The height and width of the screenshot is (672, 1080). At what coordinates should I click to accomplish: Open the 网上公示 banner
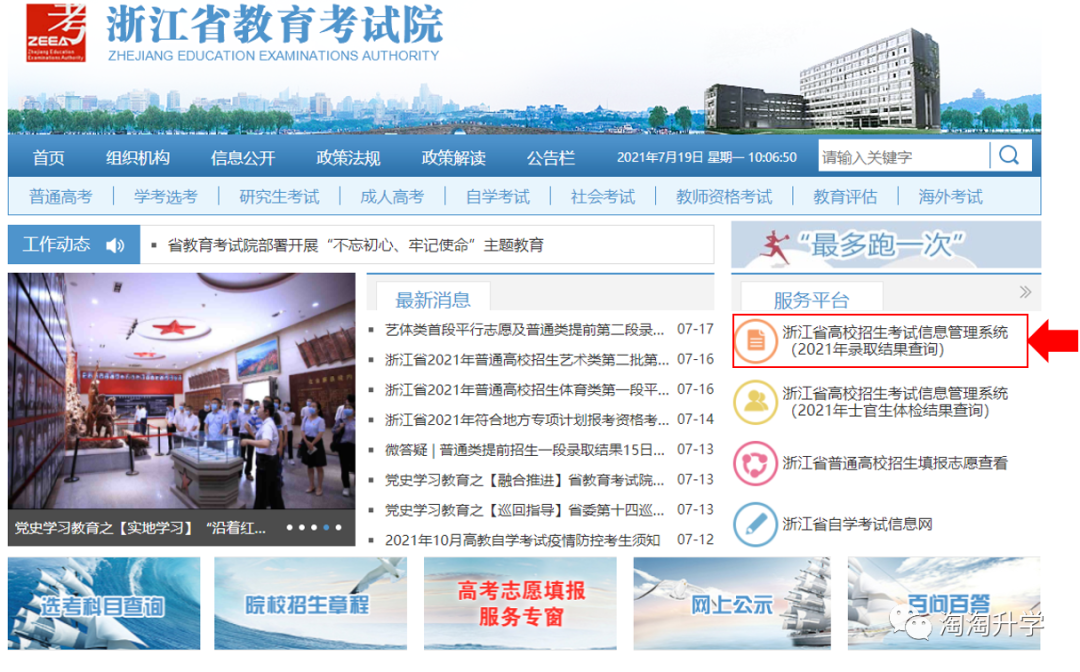point(731,604)
